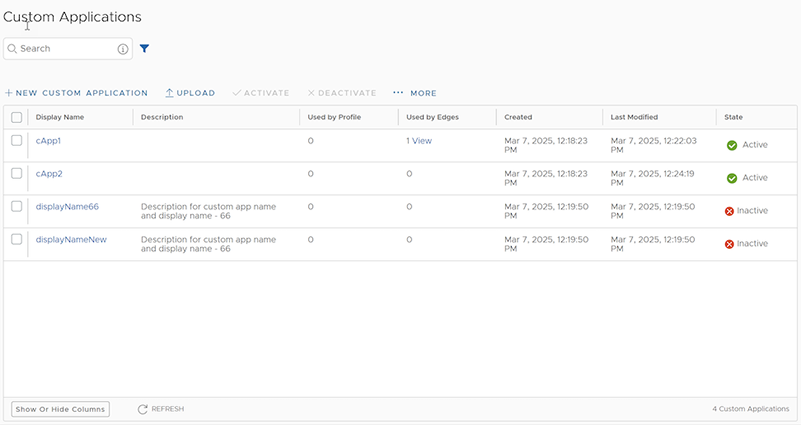Click the green Active icon for cApp1
Screen dimensions: 801x425
point(732,145)
